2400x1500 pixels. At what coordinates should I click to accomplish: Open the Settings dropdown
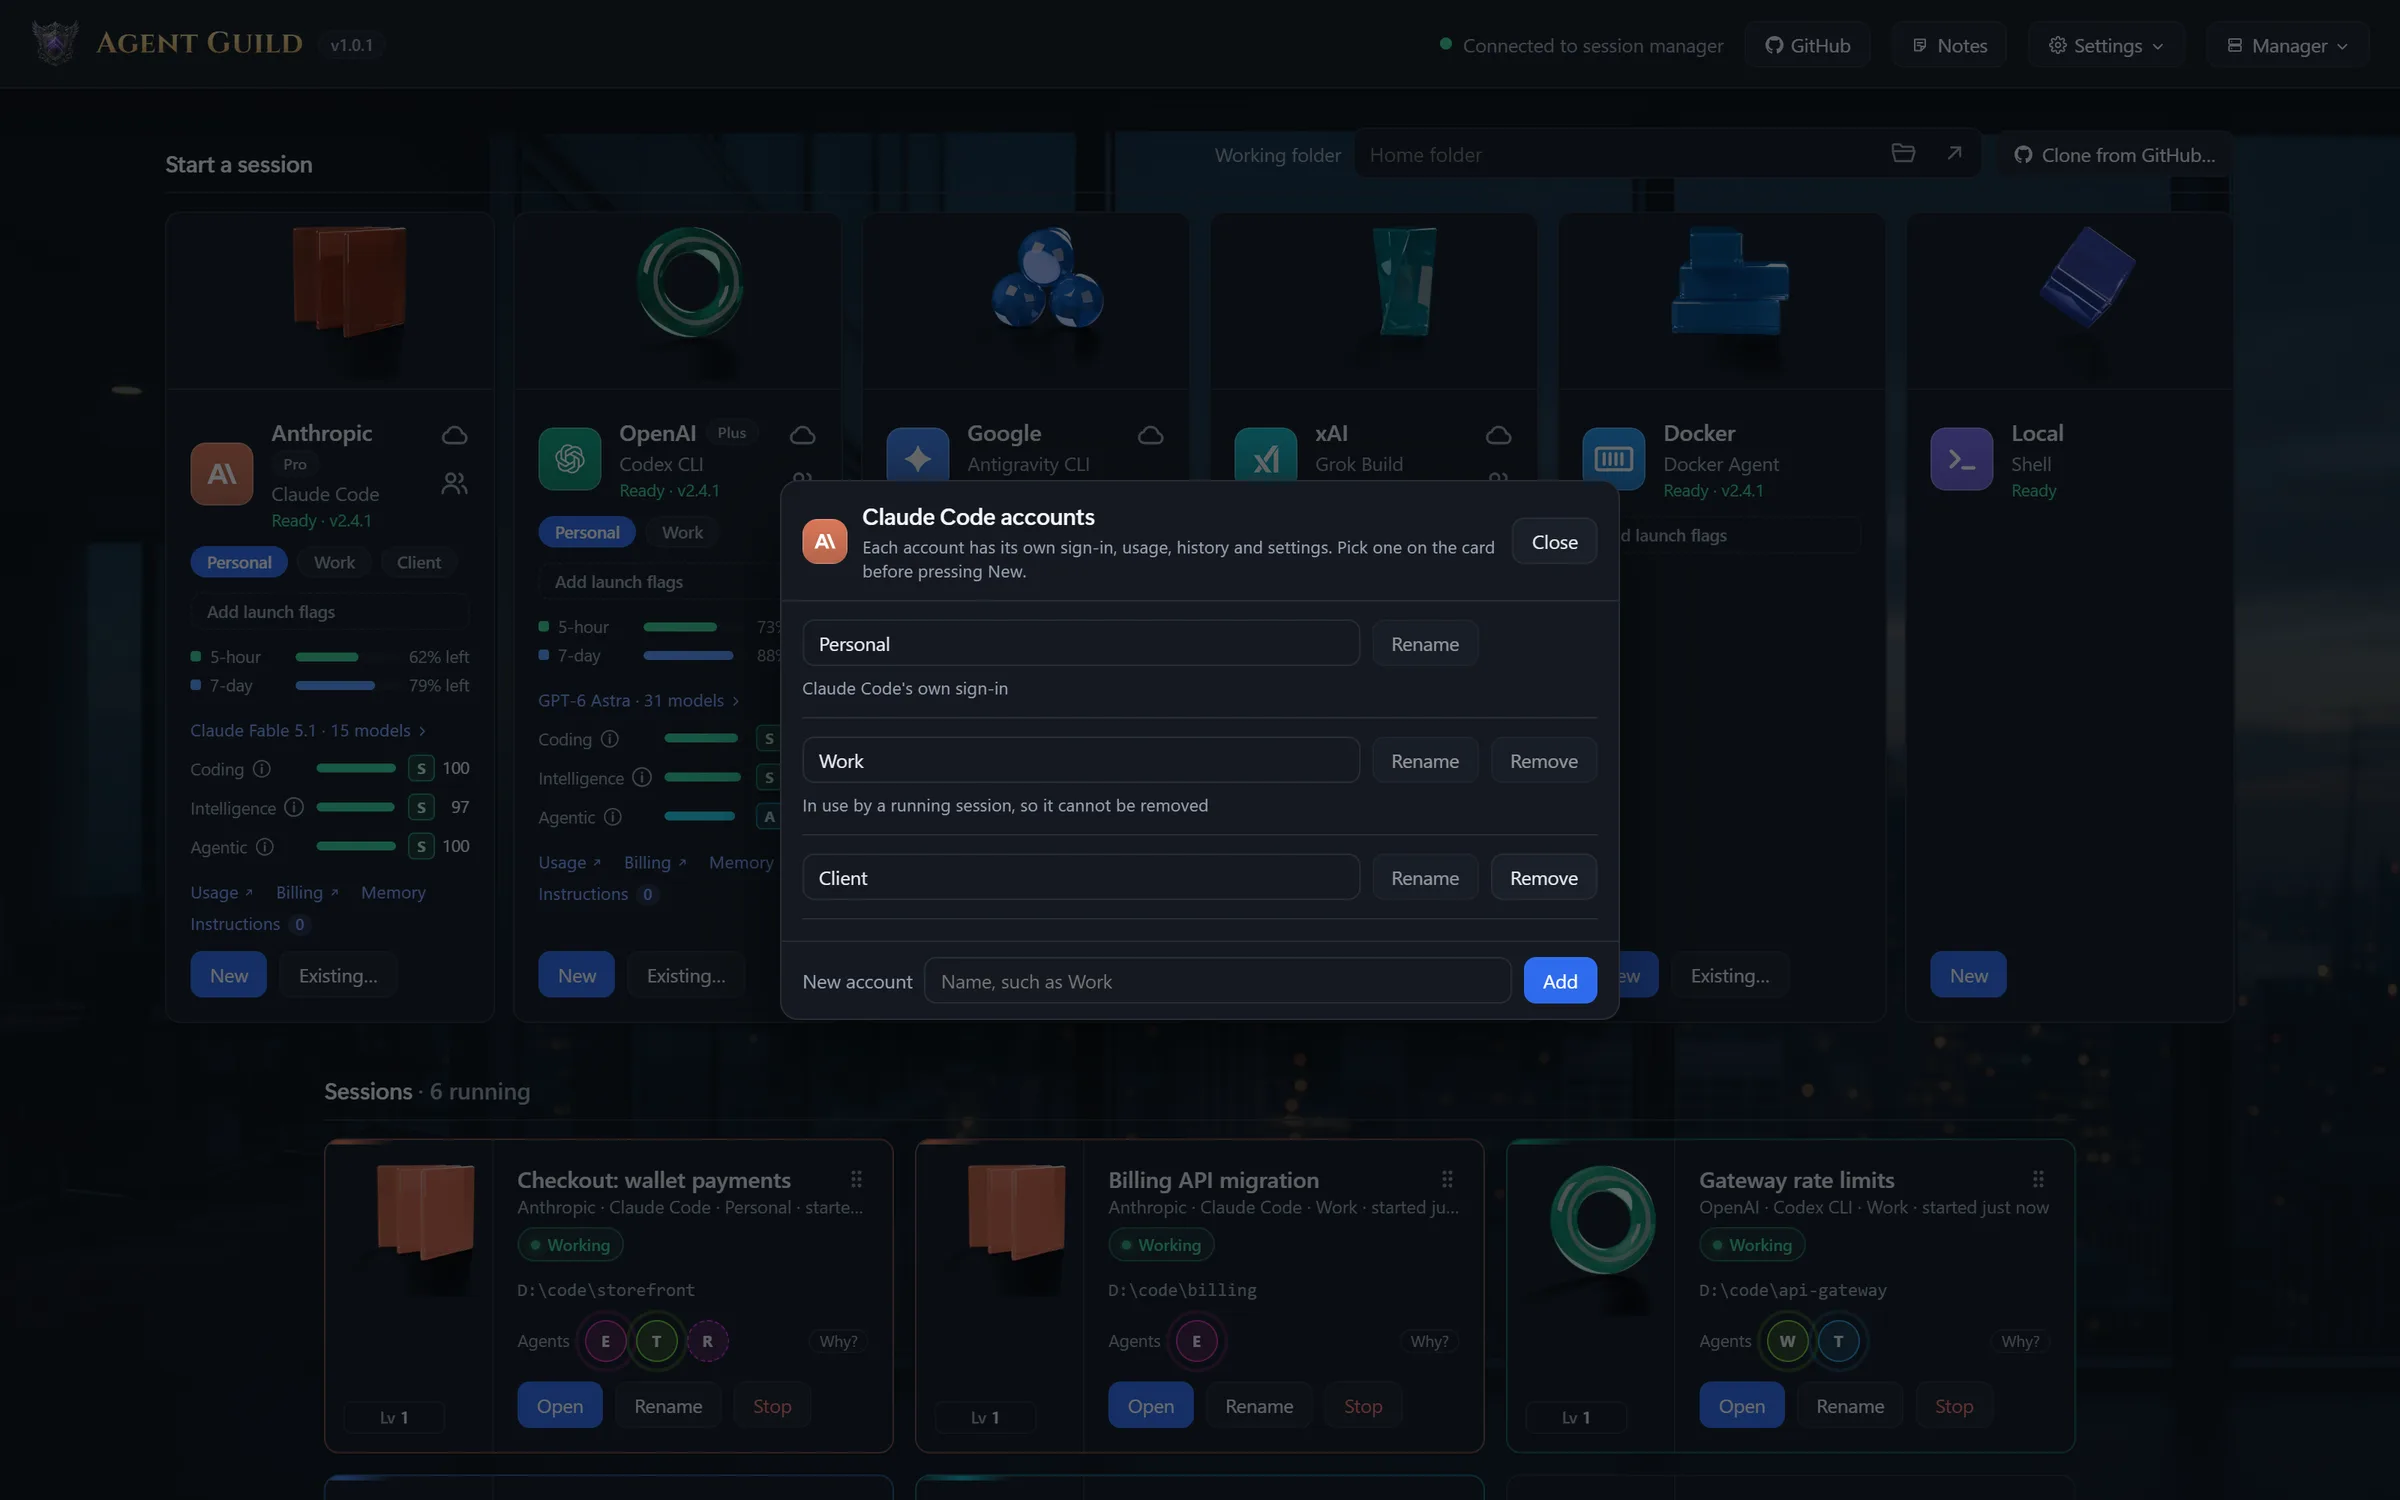tap(2105, 45)
